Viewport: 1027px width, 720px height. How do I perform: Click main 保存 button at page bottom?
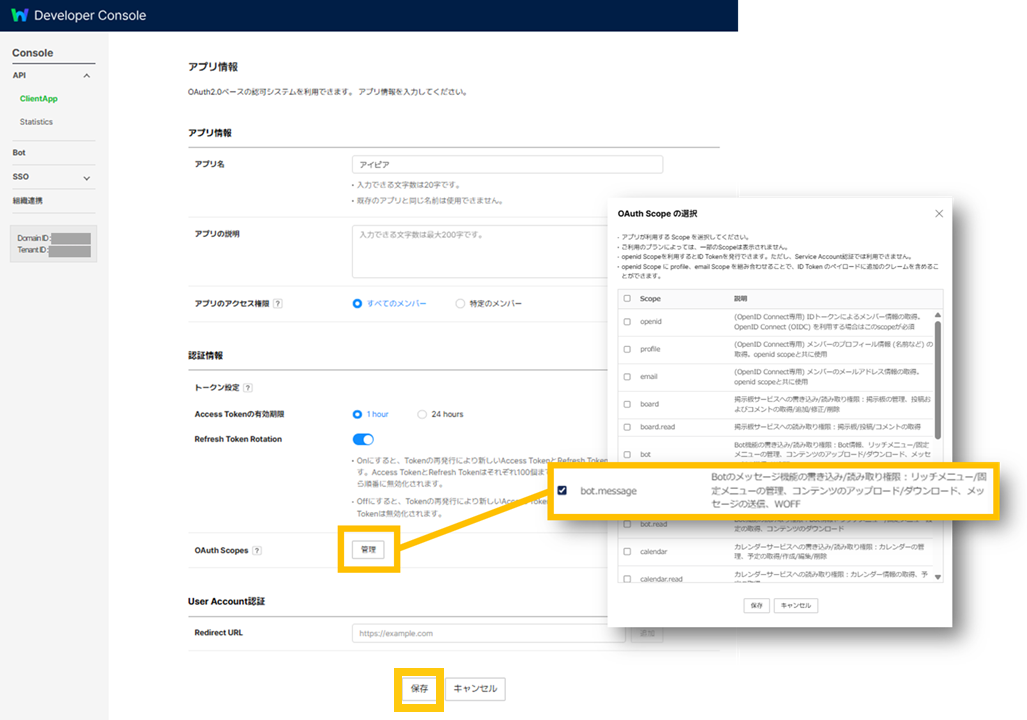point(419,689)
